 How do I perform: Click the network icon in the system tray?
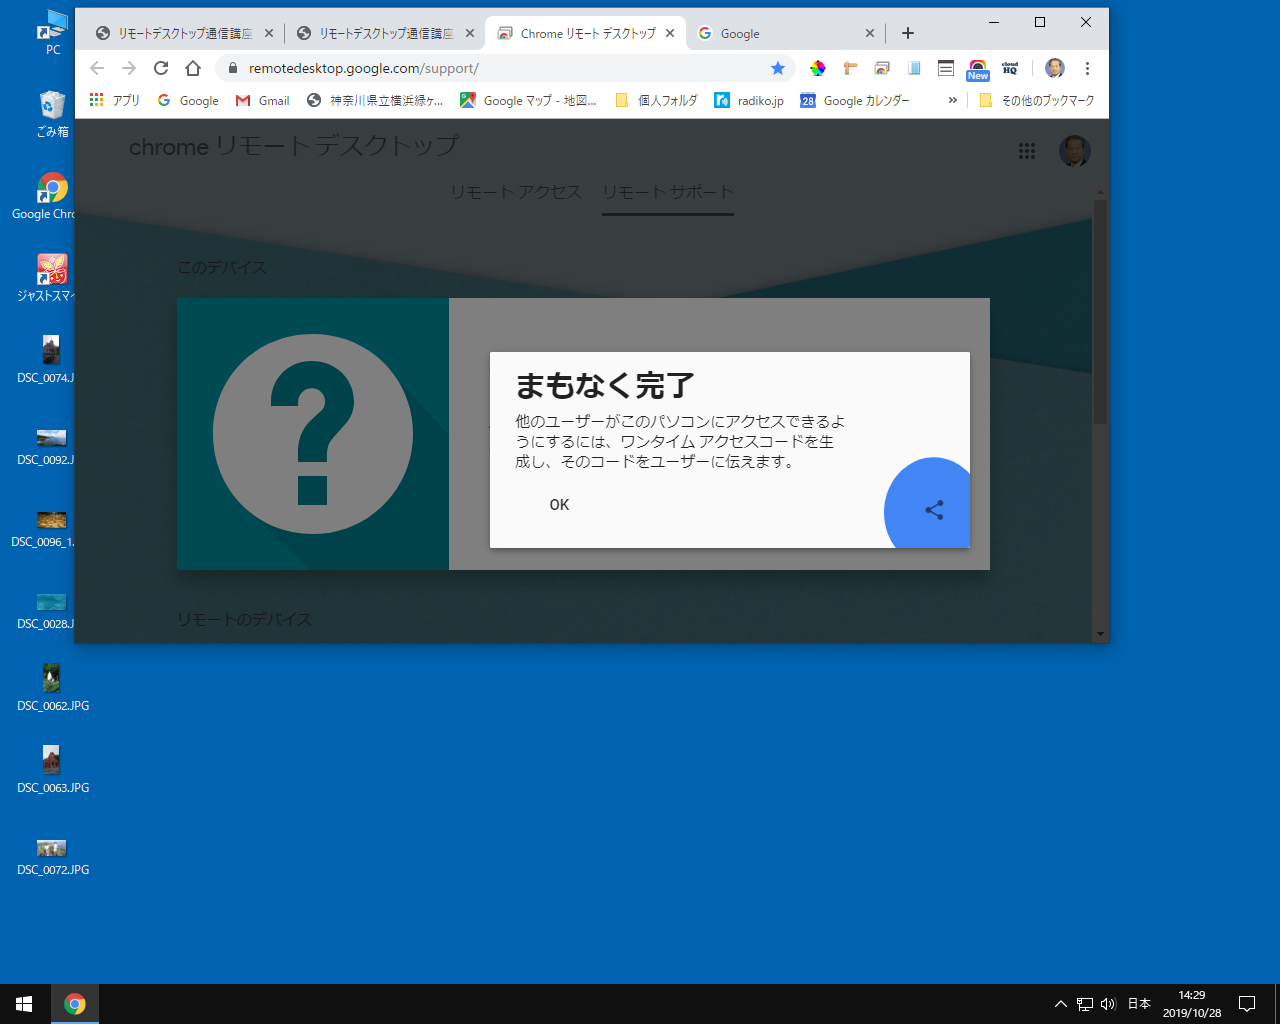tap(1085, 1004)
